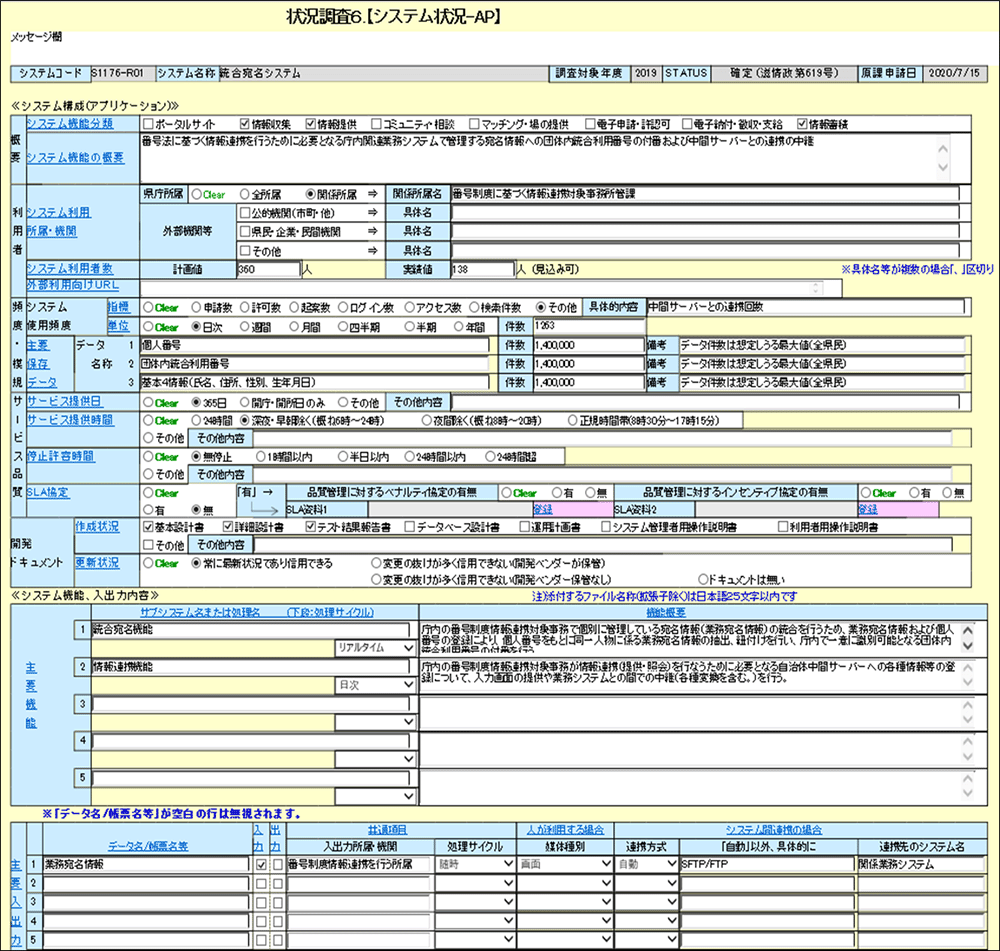Open the 機能概要 header link
Image resolution: width=1000 pixels, height=951 pixels.
click(x=666, y=612)
